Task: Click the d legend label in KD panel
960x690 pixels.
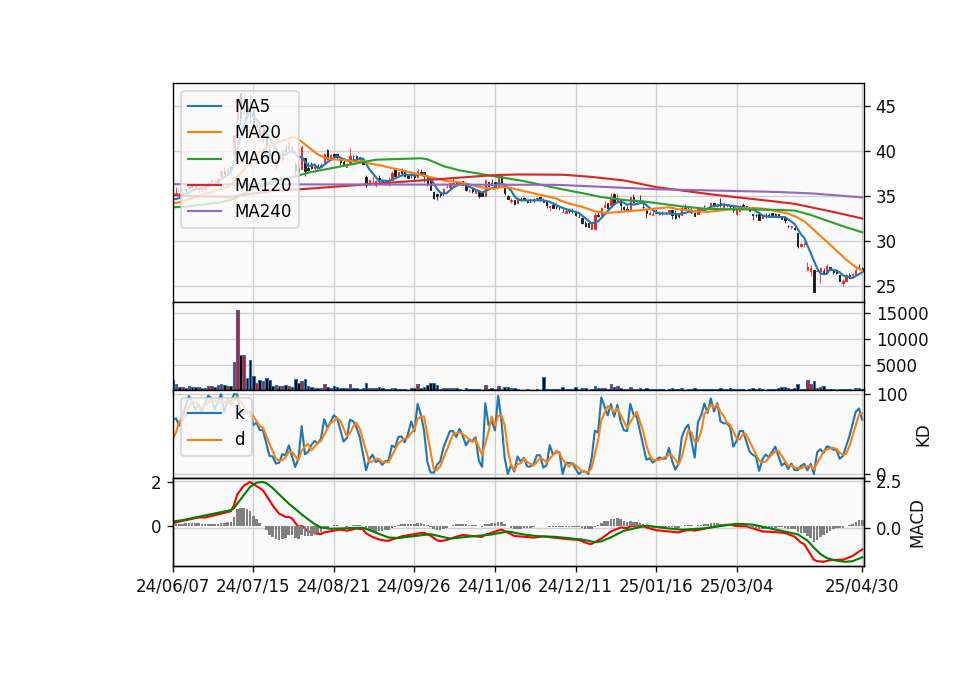Action: [x=239, y=439]
